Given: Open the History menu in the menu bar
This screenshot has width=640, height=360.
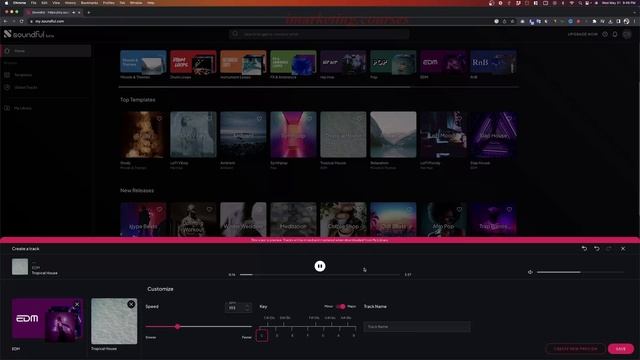Looking at the screenshot, I should [70, 3].
